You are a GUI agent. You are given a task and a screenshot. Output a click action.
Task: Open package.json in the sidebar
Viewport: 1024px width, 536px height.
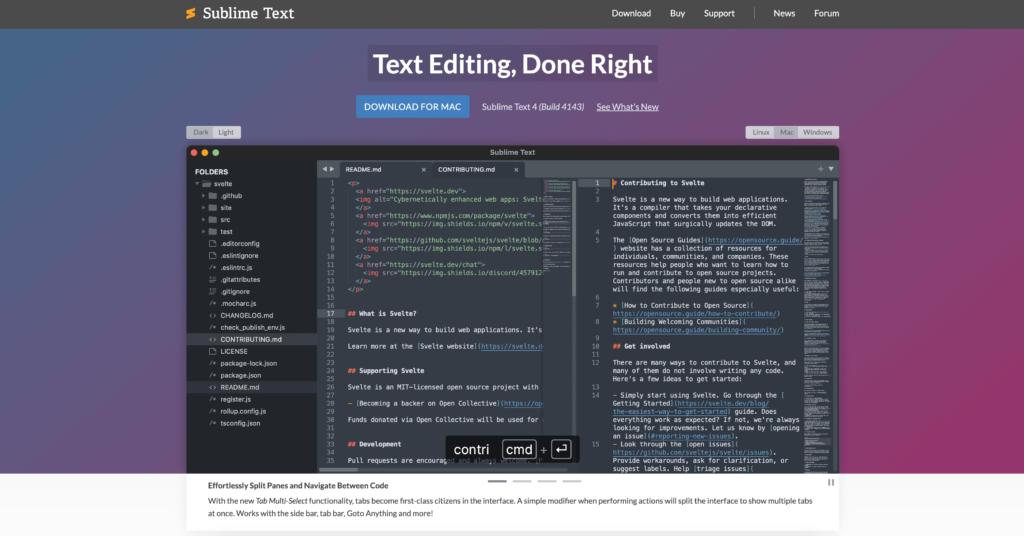[240, 375]
